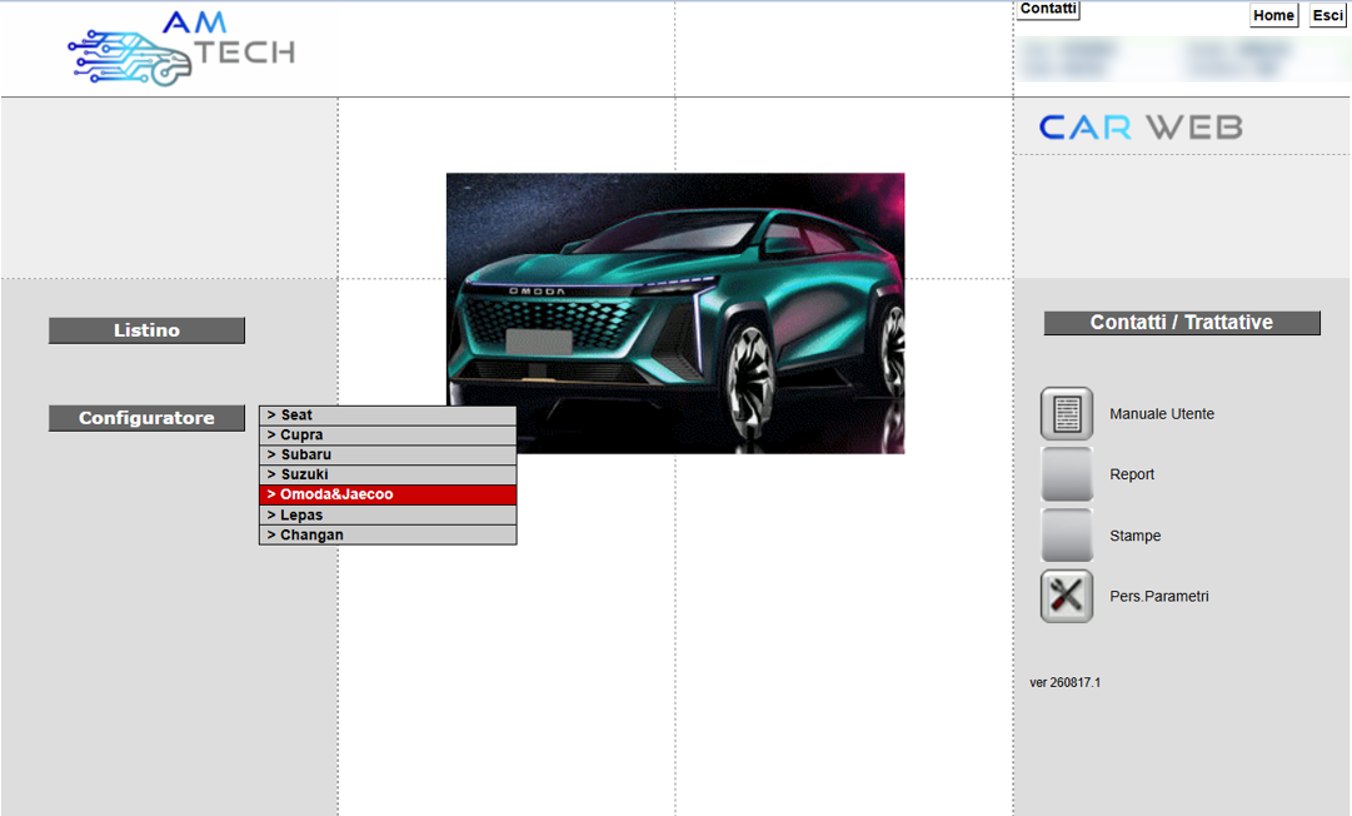The height and width of the screenshot is (816, 1352).
Task: Pick Lepas from the brand menu
Action: [x=388, y=515]
